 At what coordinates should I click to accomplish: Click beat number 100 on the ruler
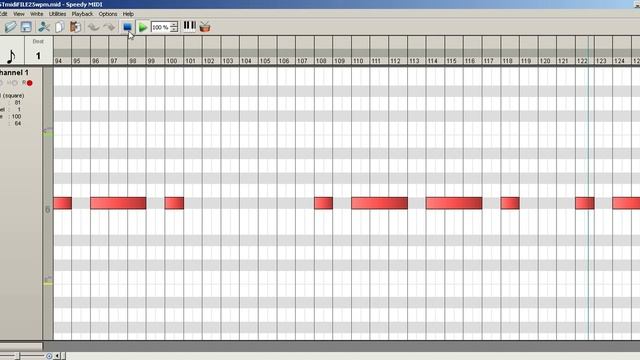pos(172,61)
